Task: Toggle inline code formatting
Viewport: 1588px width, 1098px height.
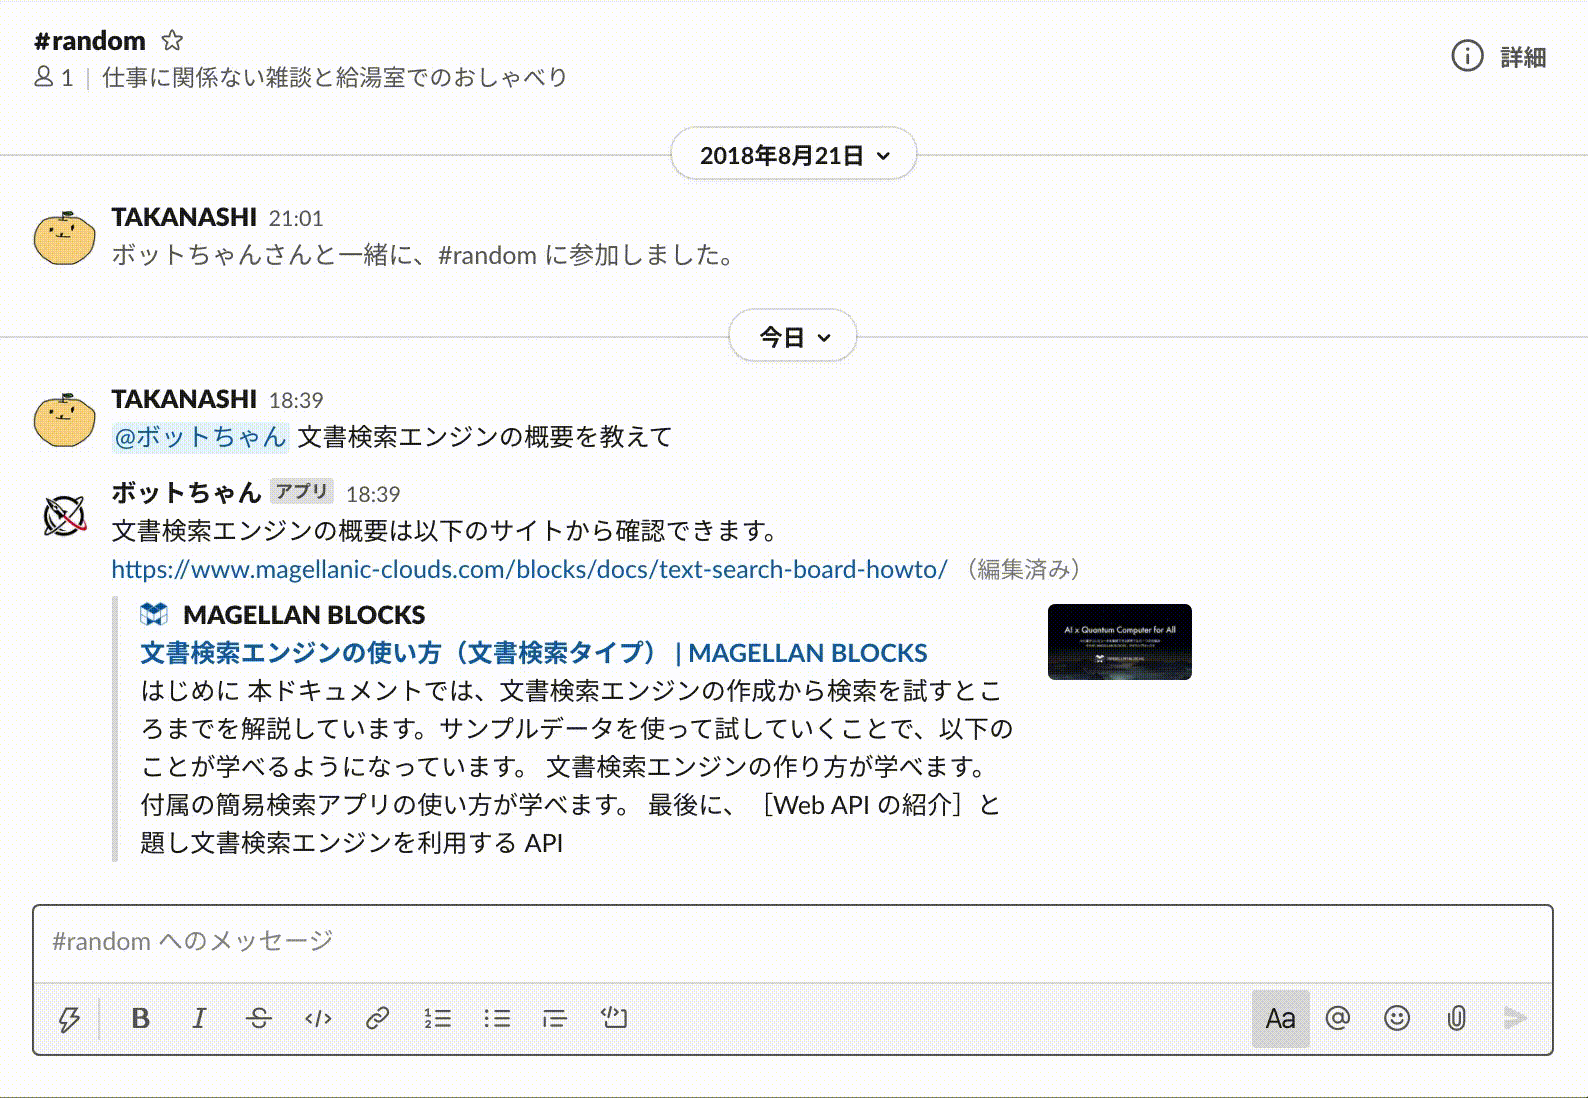Action: tap(318, 1018)
